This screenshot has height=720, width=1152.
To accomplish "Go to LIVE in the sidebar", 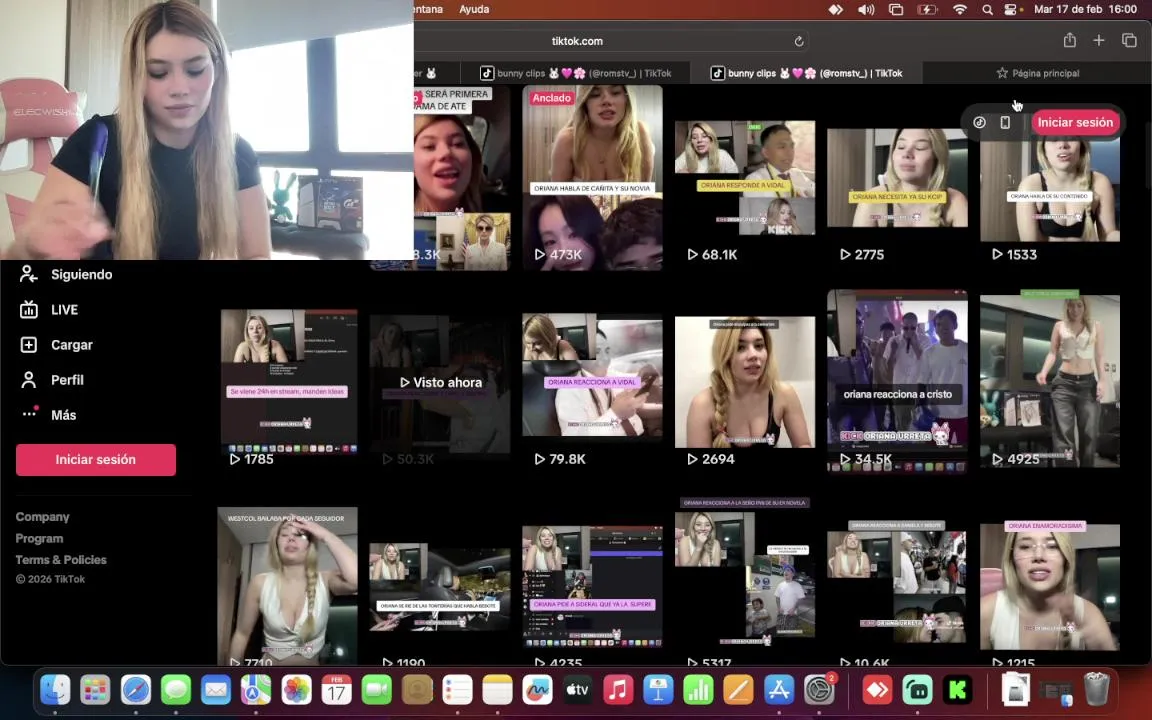I will point(48,310).
